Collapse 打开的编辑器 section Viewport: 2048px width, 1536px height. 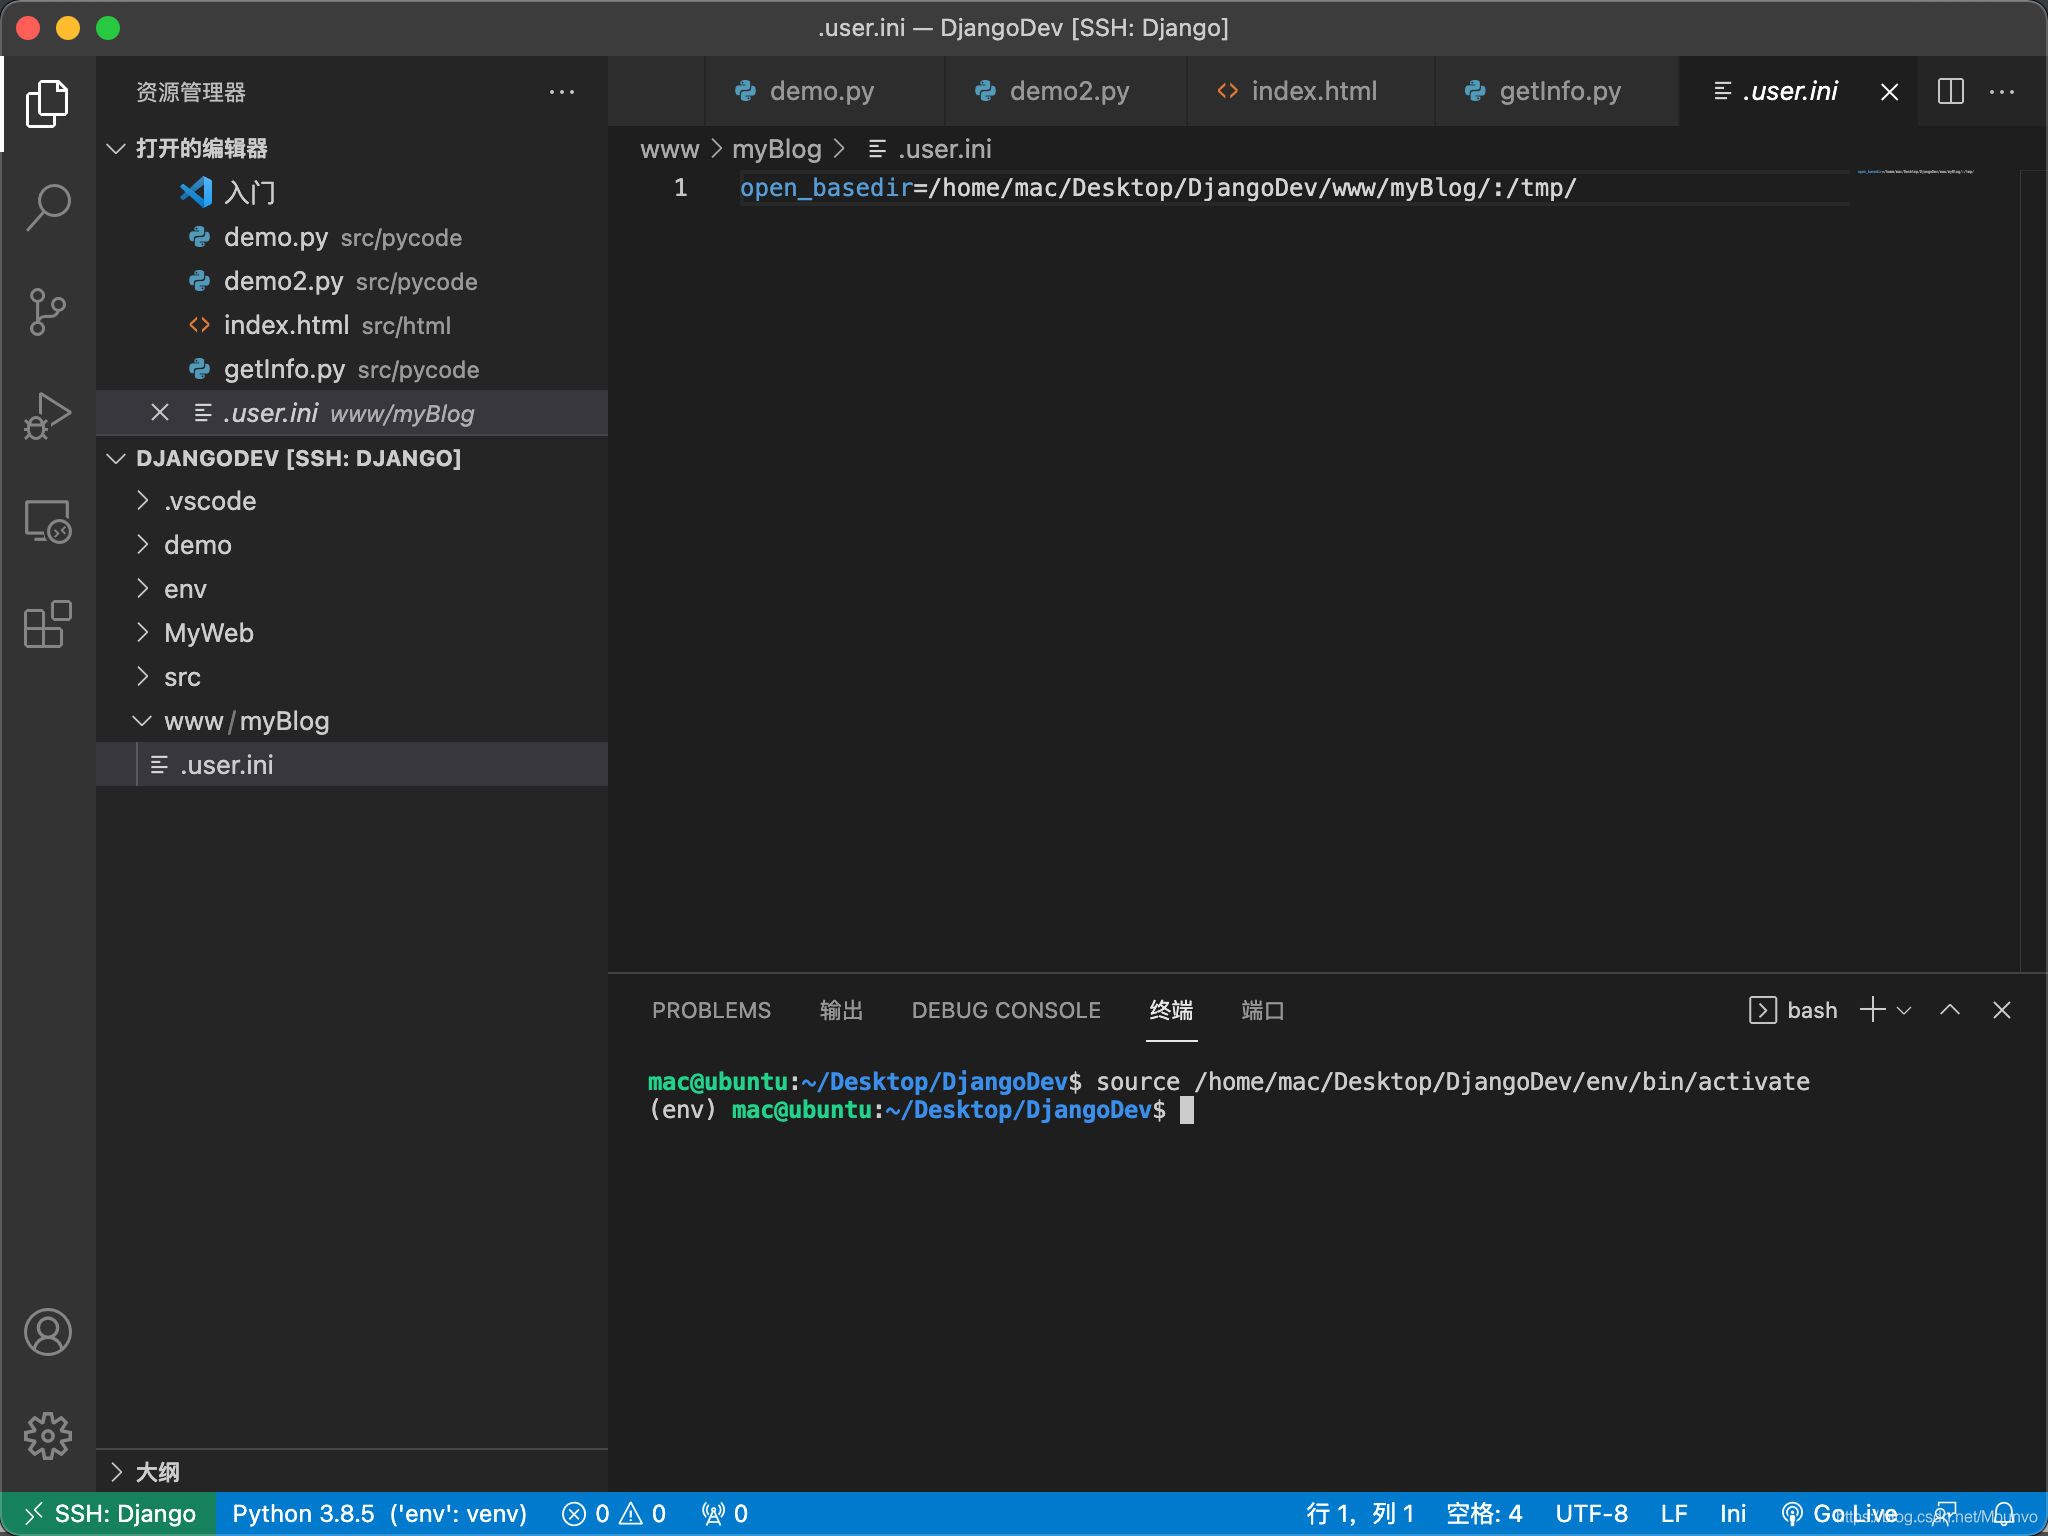352,148
